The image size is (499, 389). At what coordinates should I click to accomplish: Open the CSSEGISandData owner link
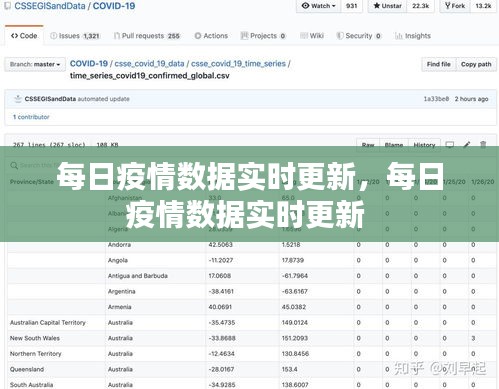coord(50,6)
